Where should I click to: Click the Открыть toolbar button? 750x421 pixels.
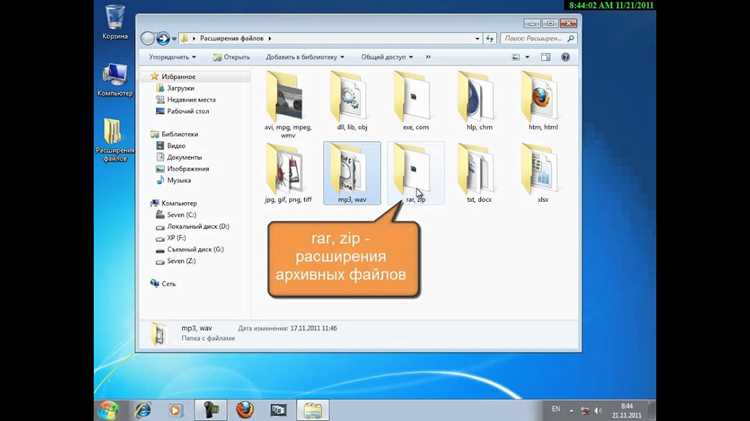(x=232, y=57)
